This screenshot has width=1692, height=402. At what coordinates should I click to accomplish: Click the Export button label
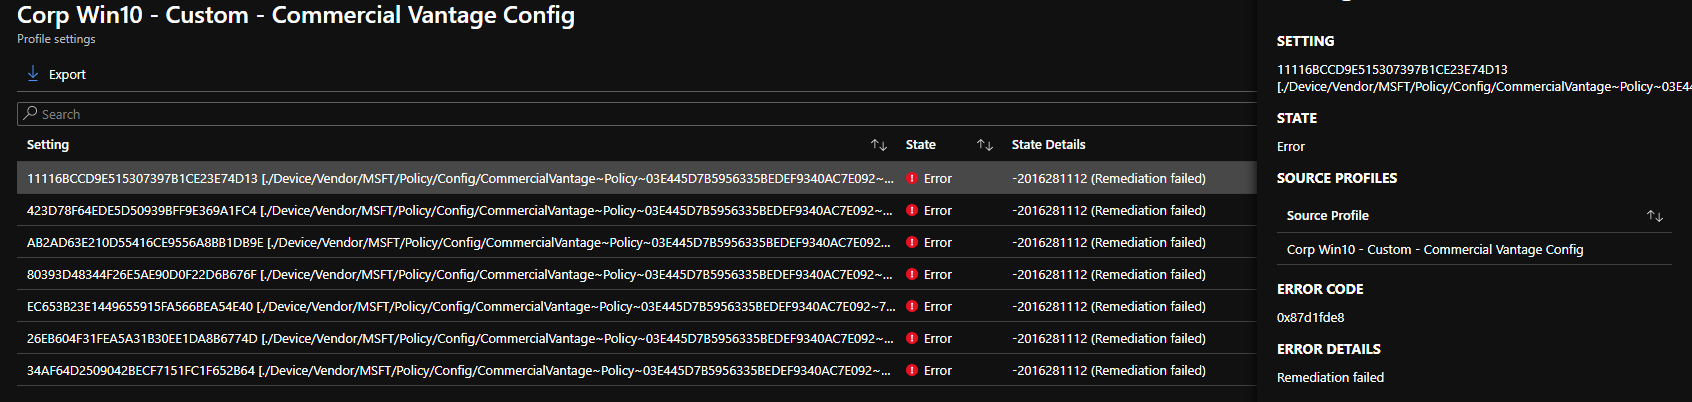[67, 75]
